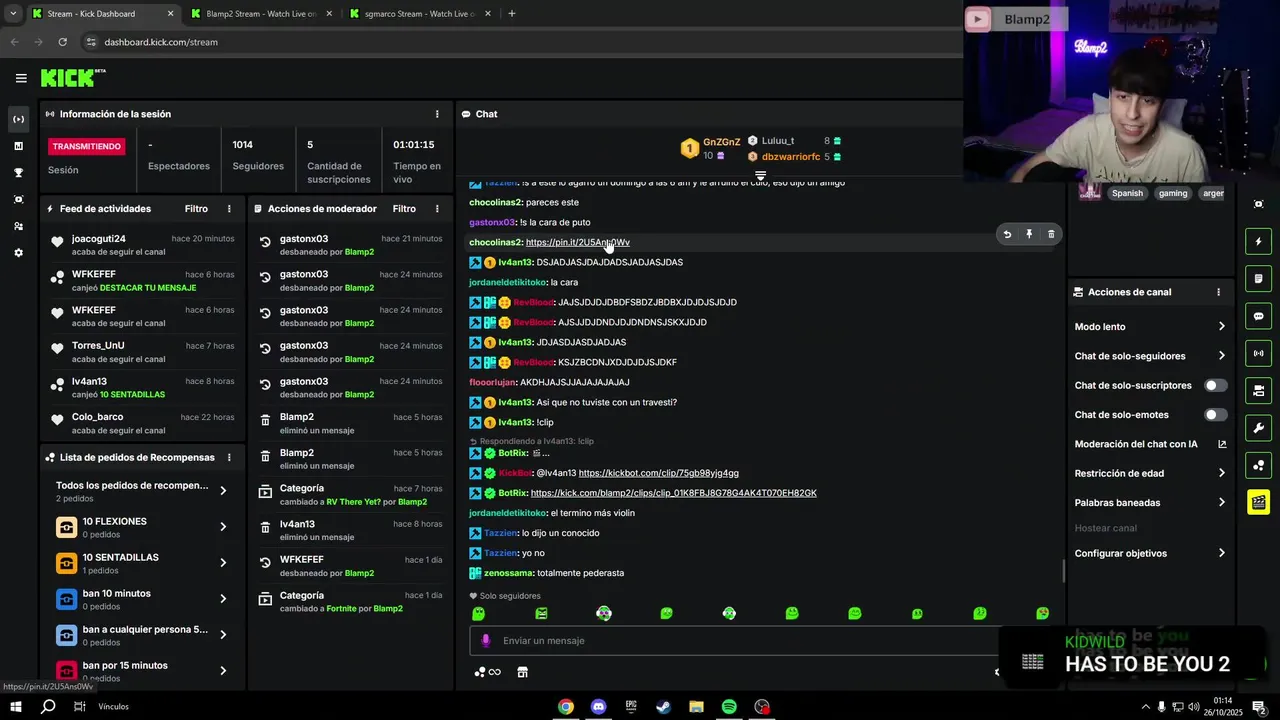The image size is (1280, 720).
Task: Open the Acciones de moderador three-dot menu
Action: [x=437, y=209]
